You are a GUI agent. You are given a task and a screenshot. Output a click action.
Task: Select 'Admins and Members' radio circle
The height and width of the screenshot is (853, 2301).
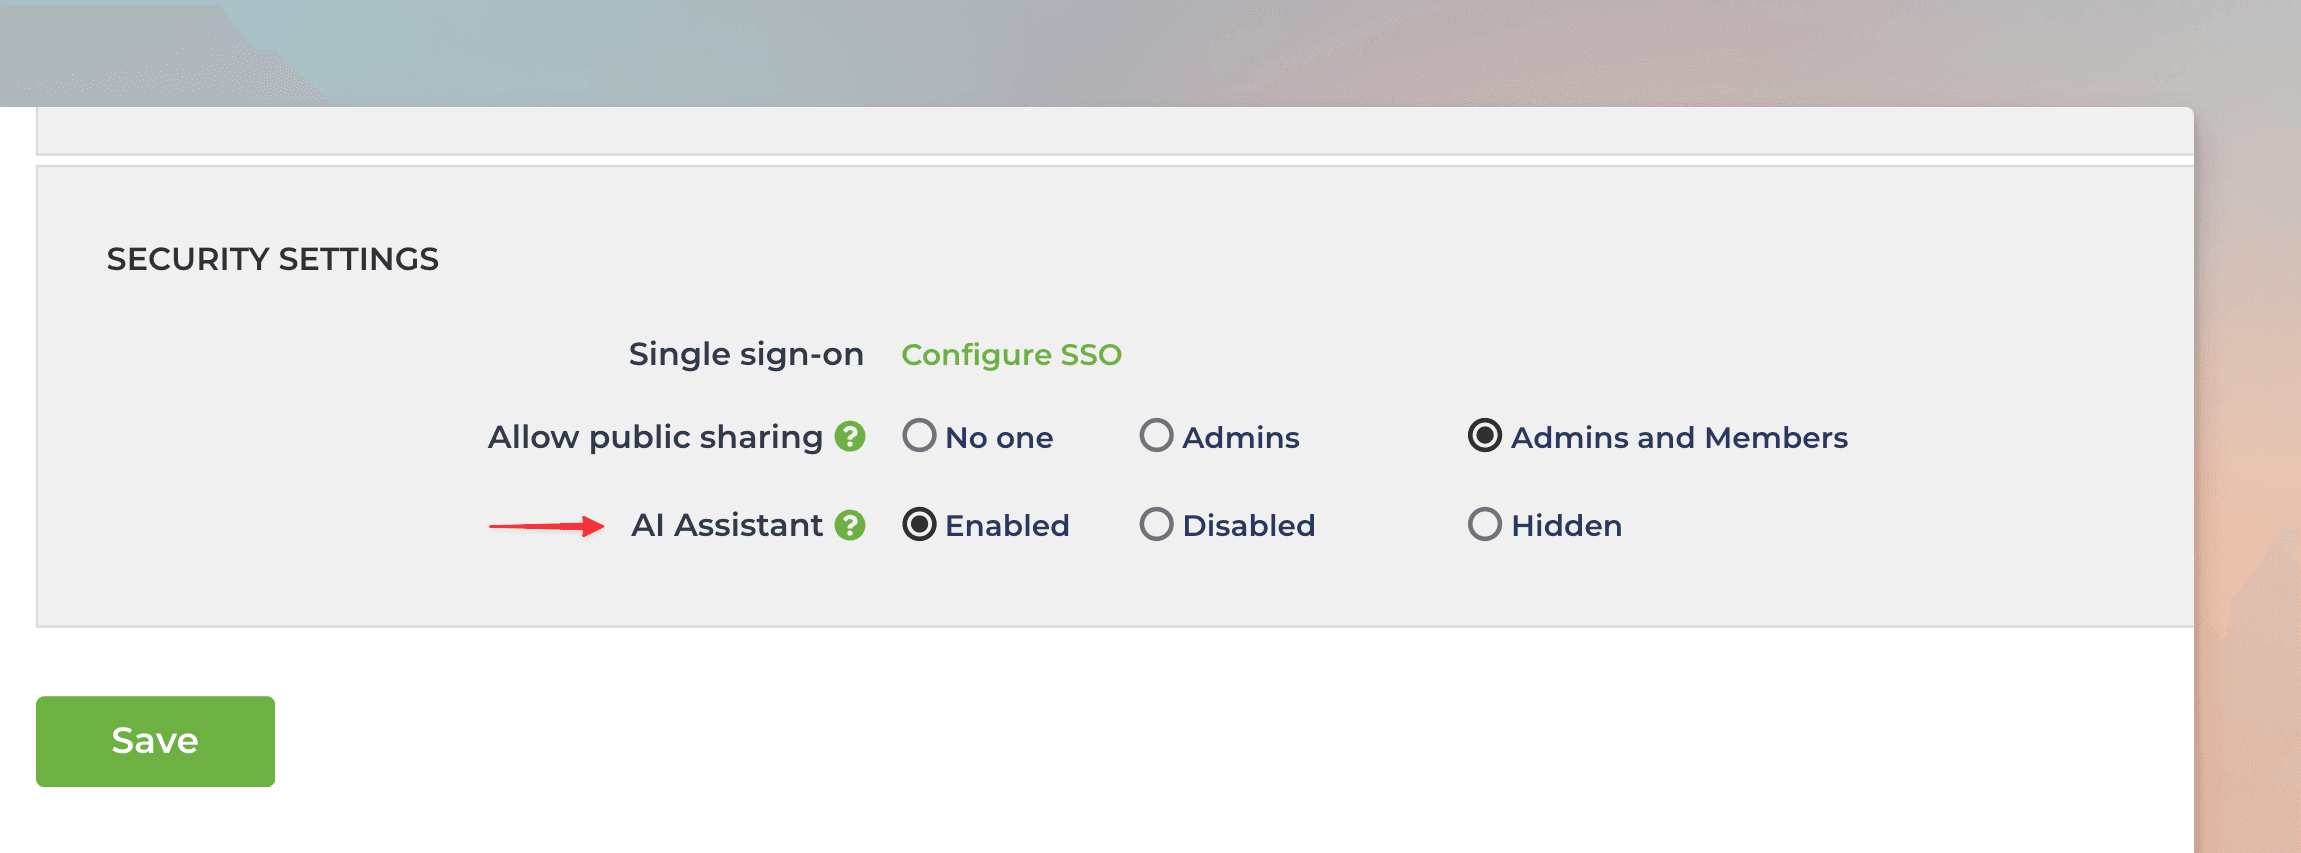pyautogui.click(x=1484, y=436)
